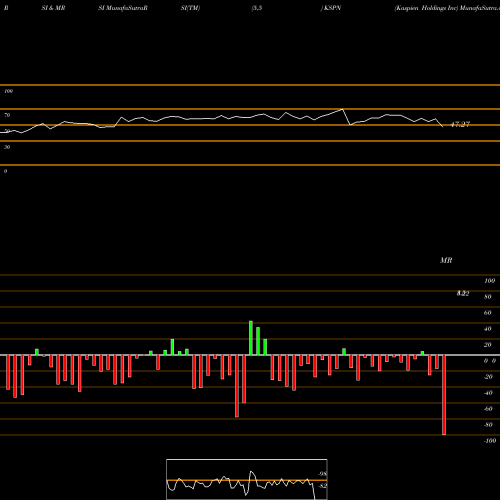Click the MR axis label -100
This screenshot has height=500, width=500.
(x=490, y=441)
